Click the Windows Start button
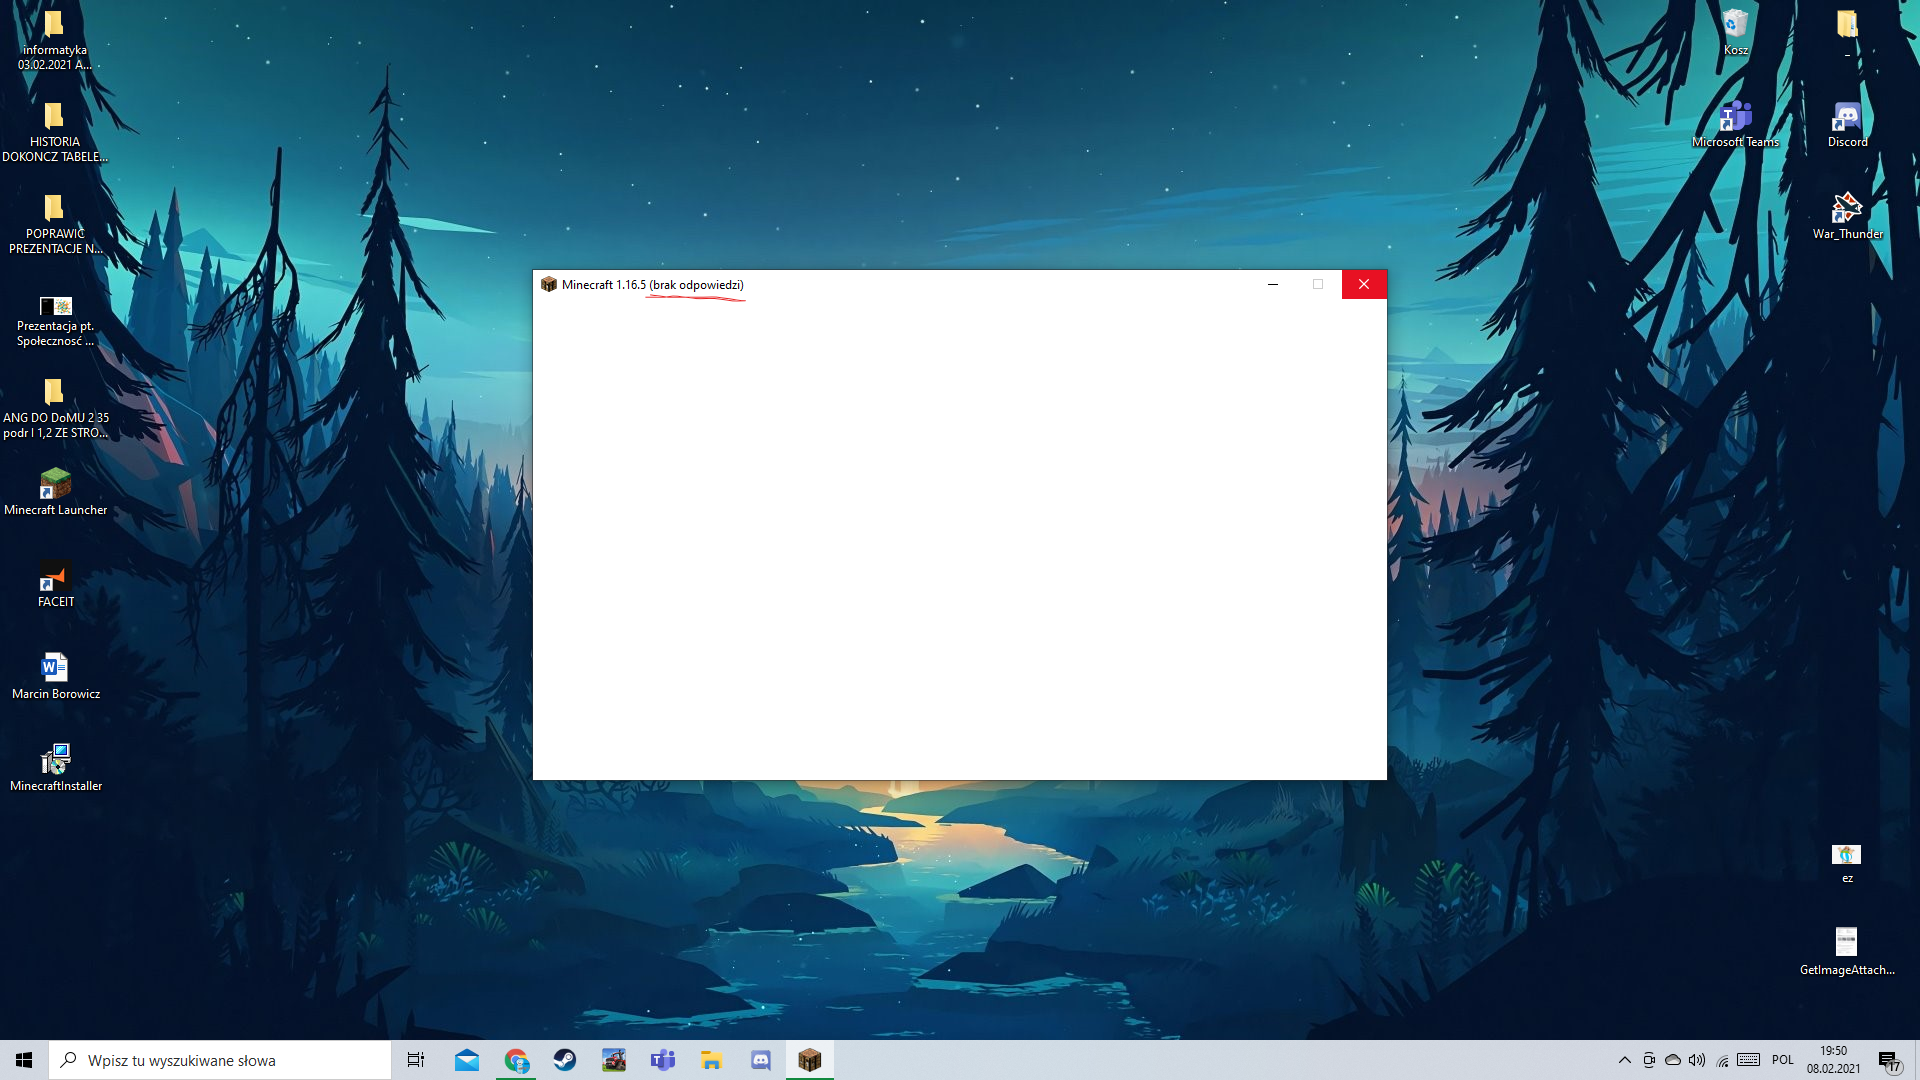 tap(24, 1060)
